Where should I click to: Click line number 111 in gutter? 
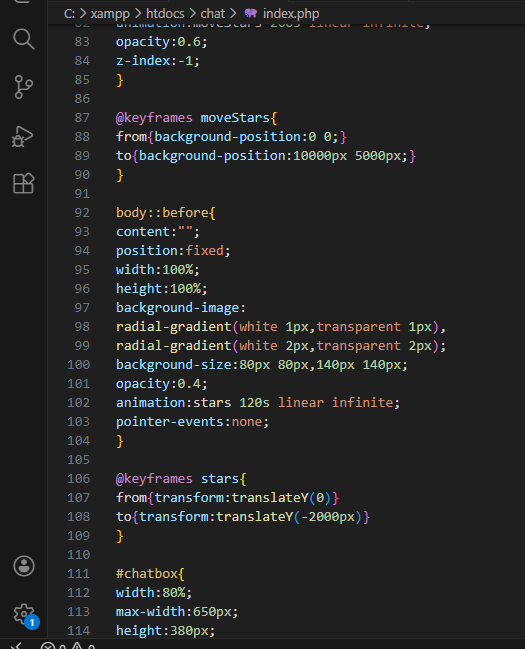point(79,574)
